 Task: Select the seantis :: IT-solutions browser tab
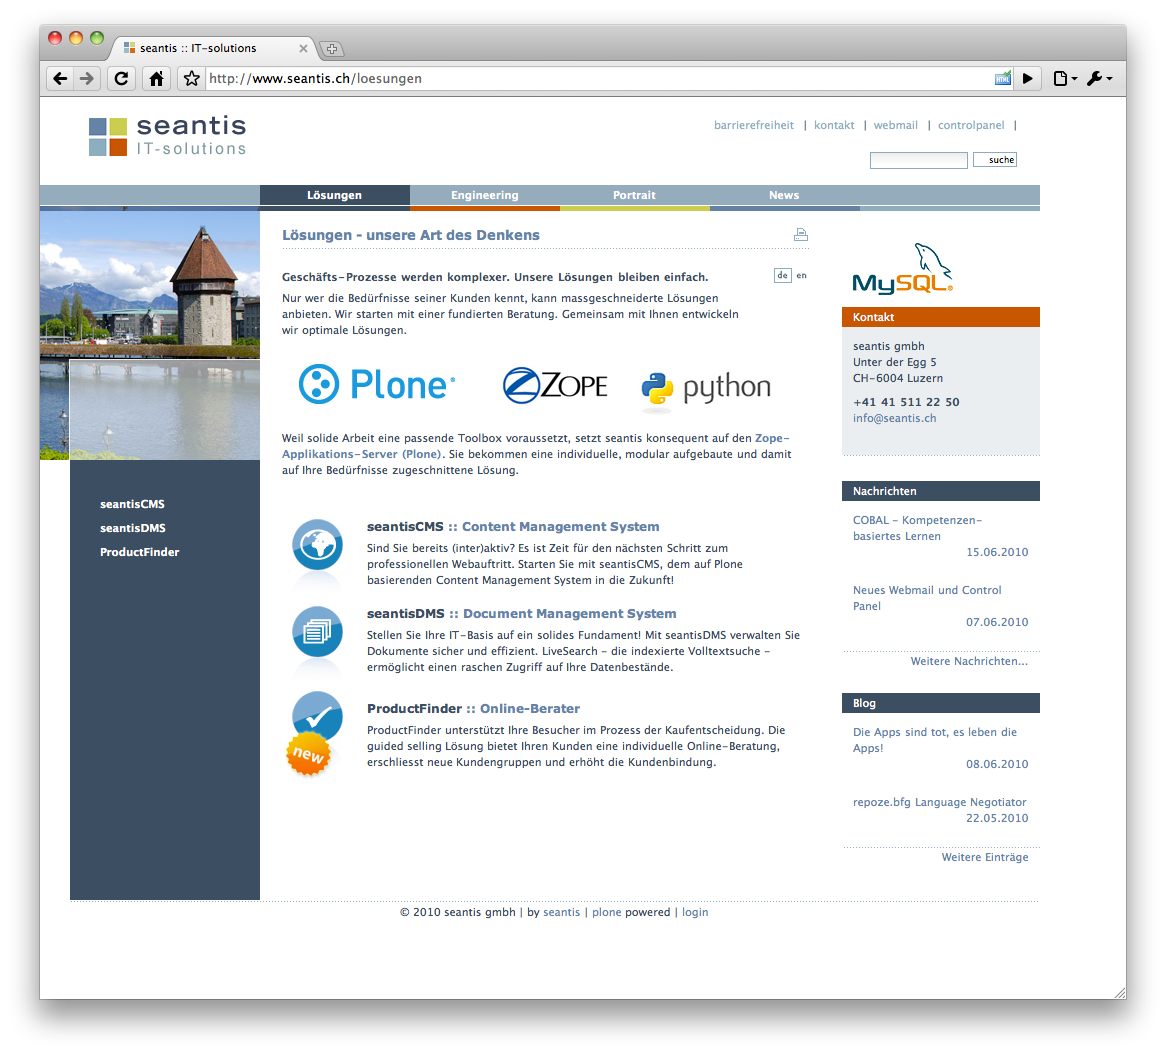(x=212, y=48)
